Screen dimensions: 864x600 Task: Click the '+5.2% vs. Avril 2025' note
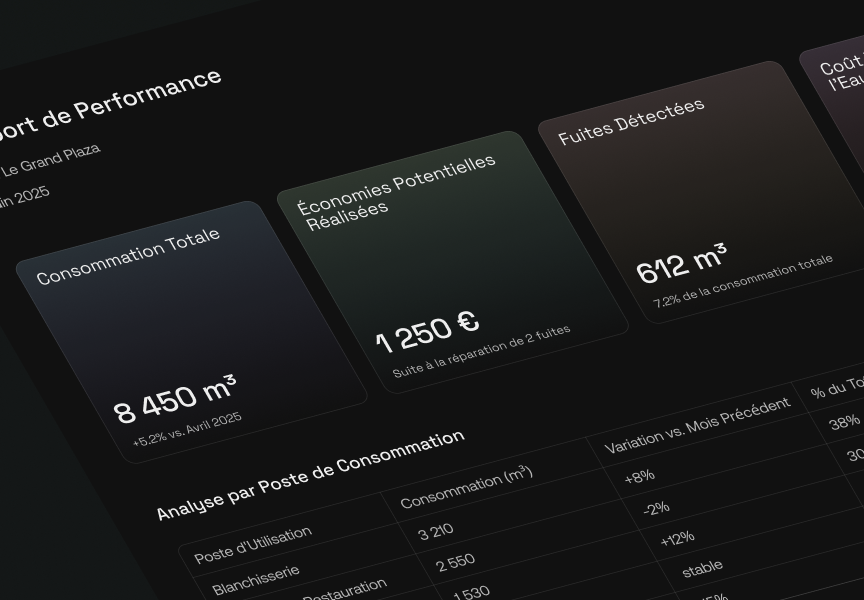click(187, 429)
